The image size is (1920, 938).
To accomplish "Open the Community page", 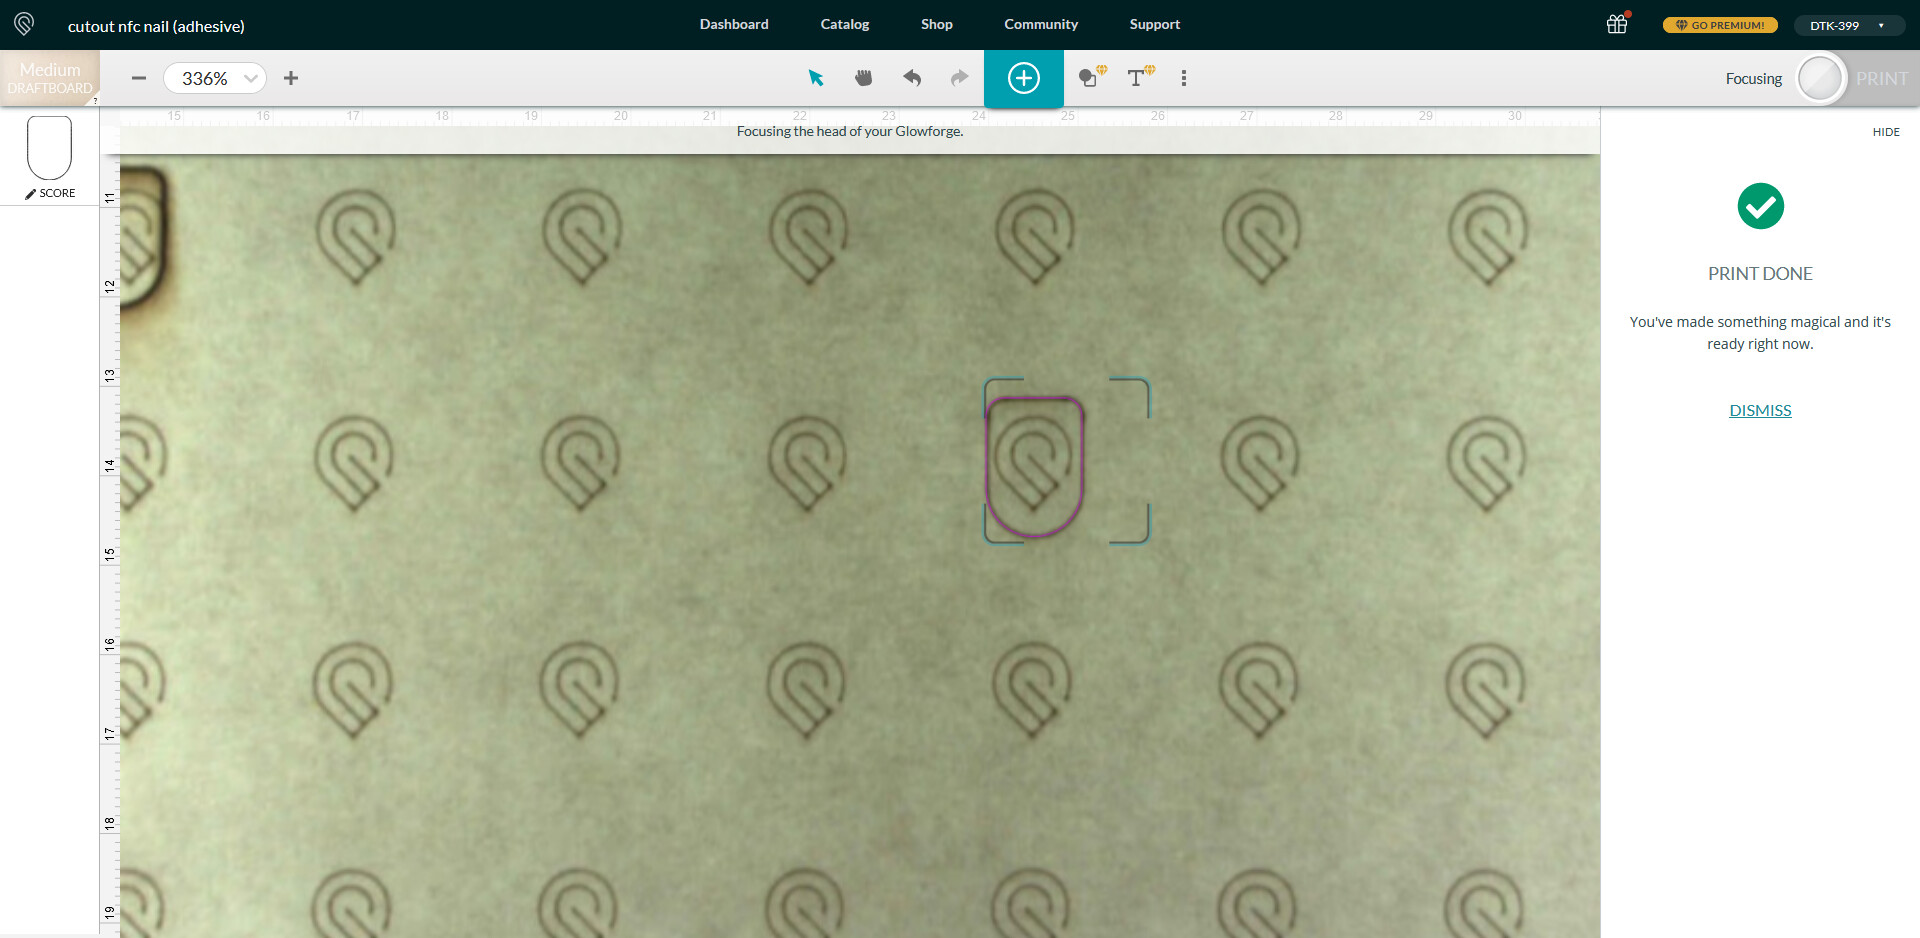I will pos(1041,24).
